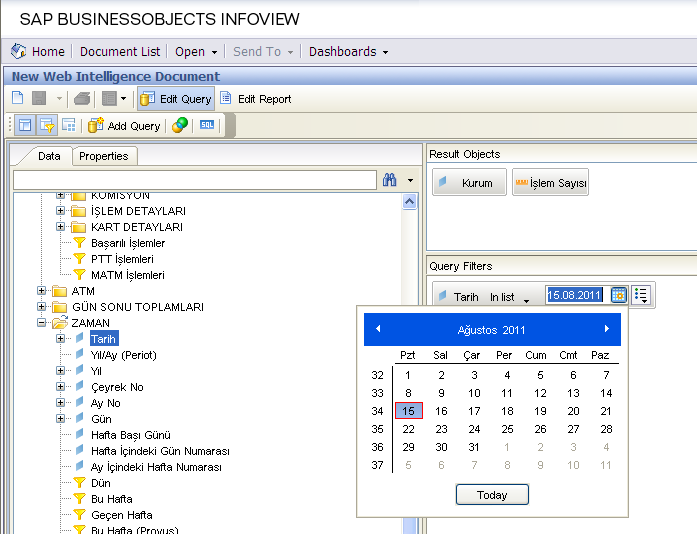
Task: Click the Home globe icon
Action: [x=18, y=52]
